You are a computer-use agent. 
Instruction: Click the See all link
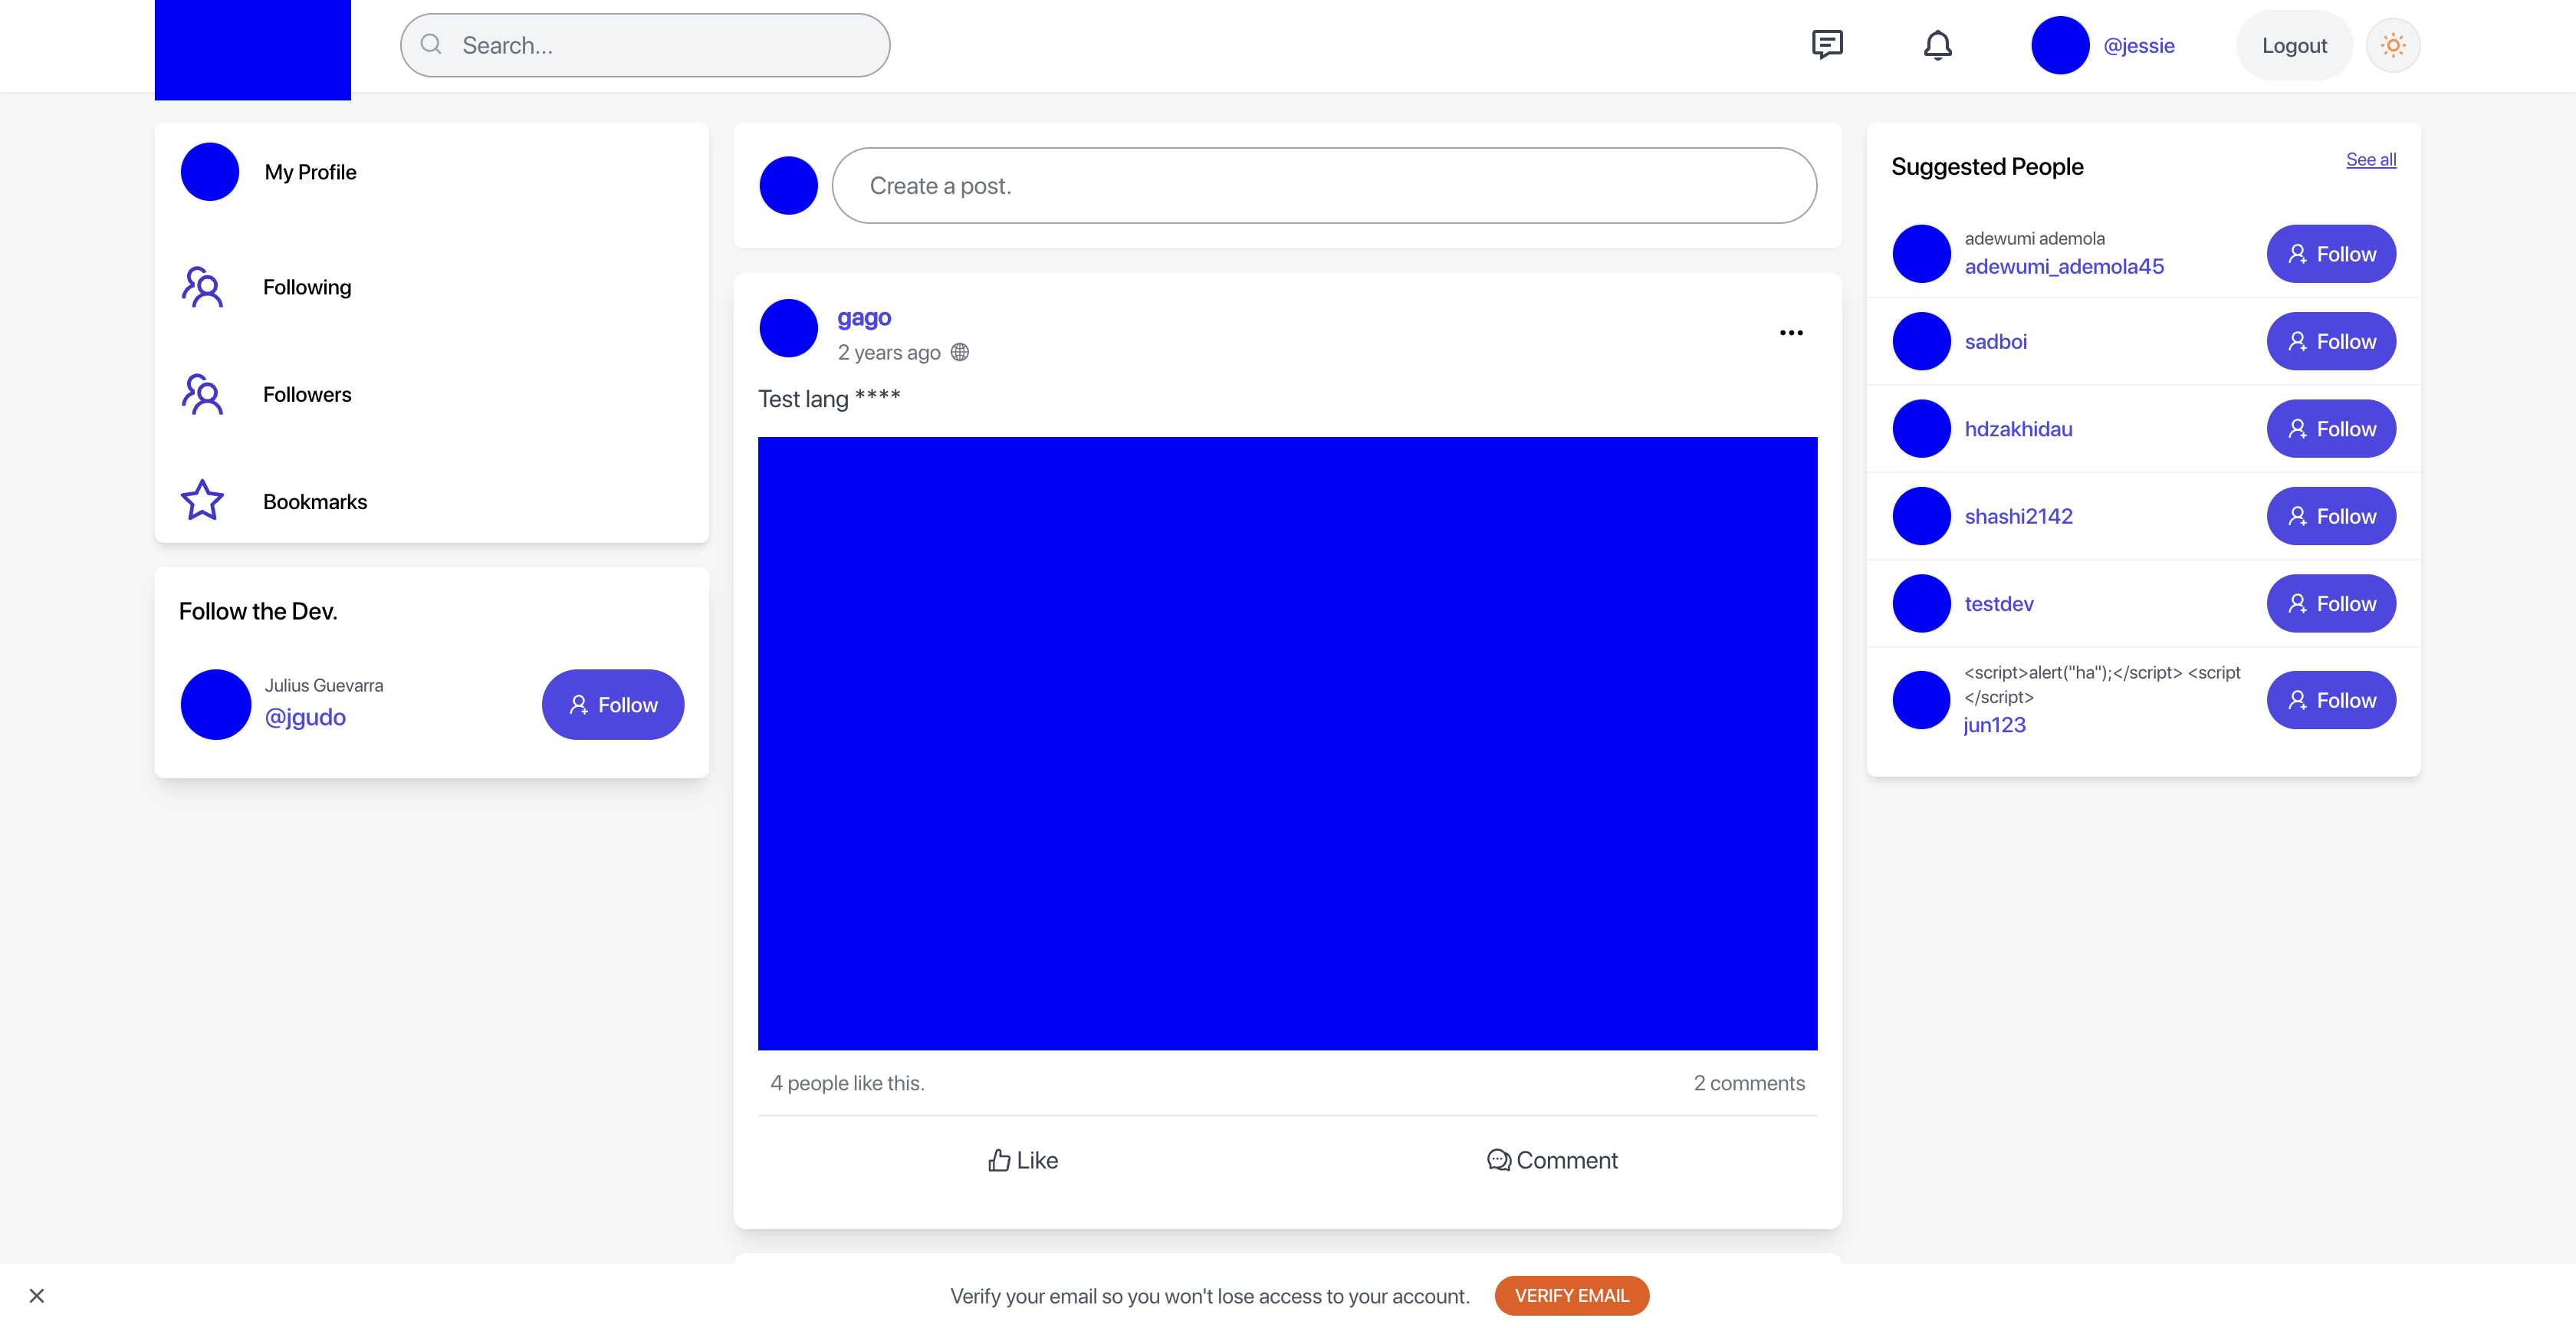coord(2370,160)
